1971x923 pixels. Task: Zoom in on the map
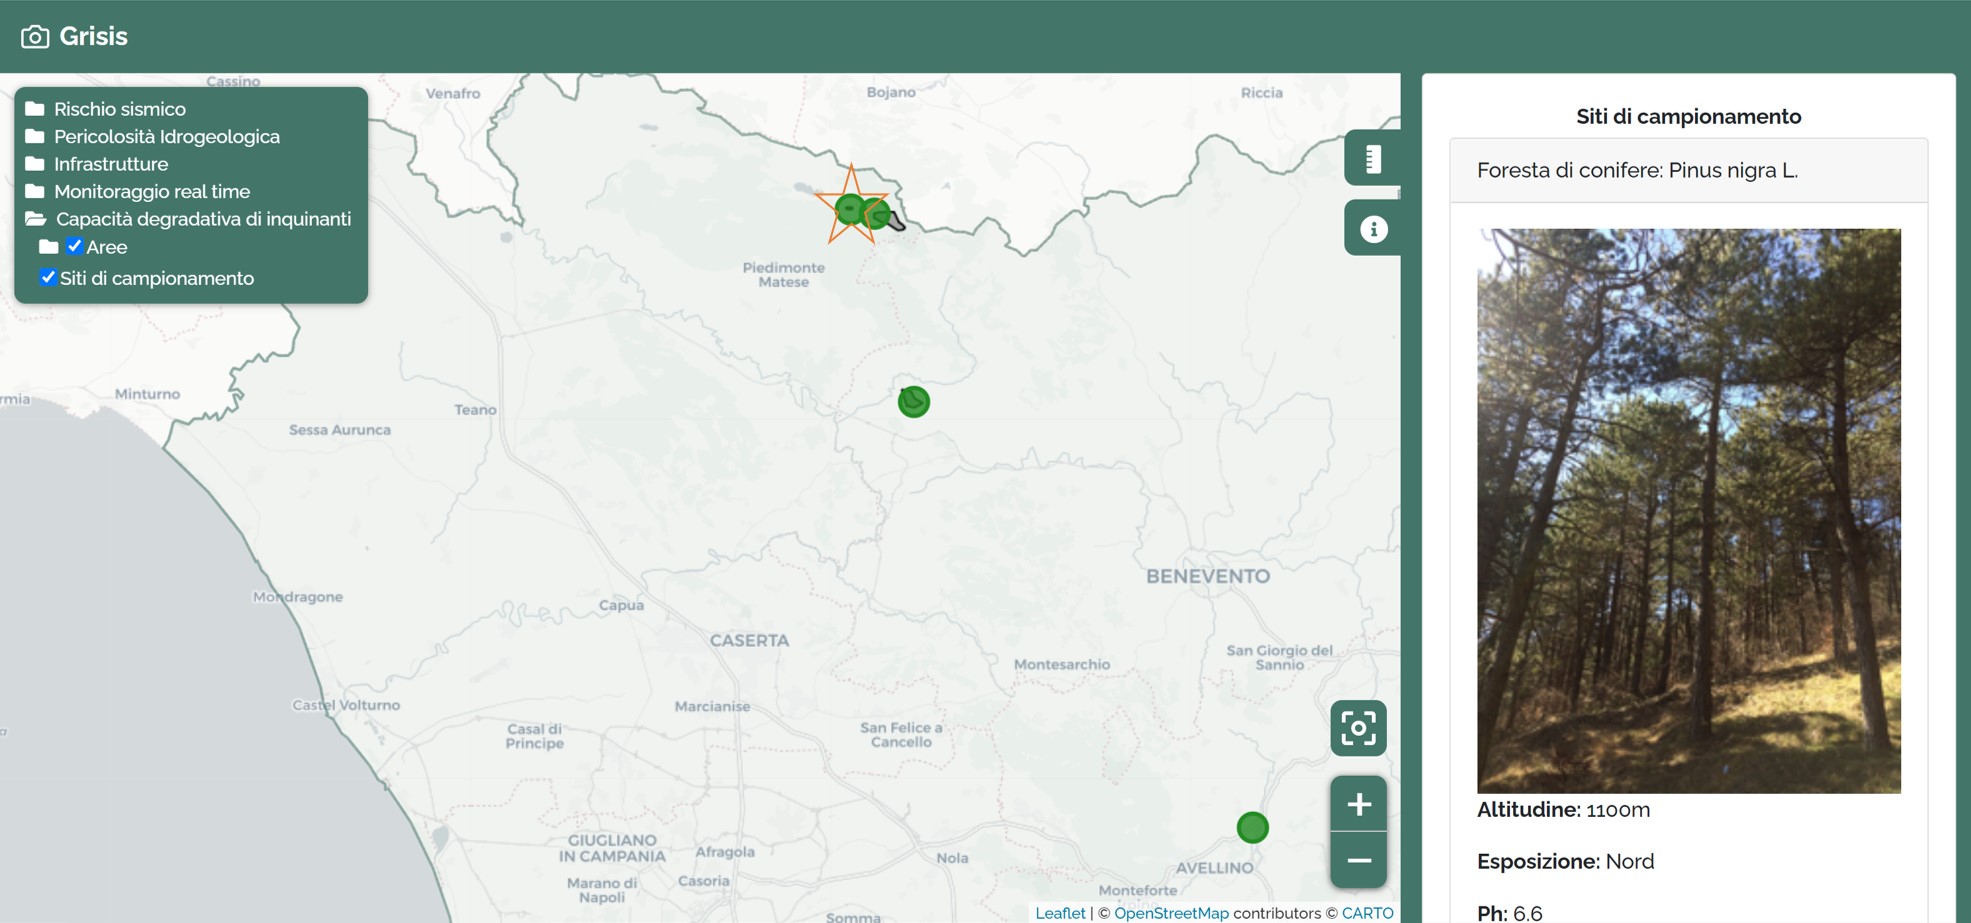click(1358, 804)
